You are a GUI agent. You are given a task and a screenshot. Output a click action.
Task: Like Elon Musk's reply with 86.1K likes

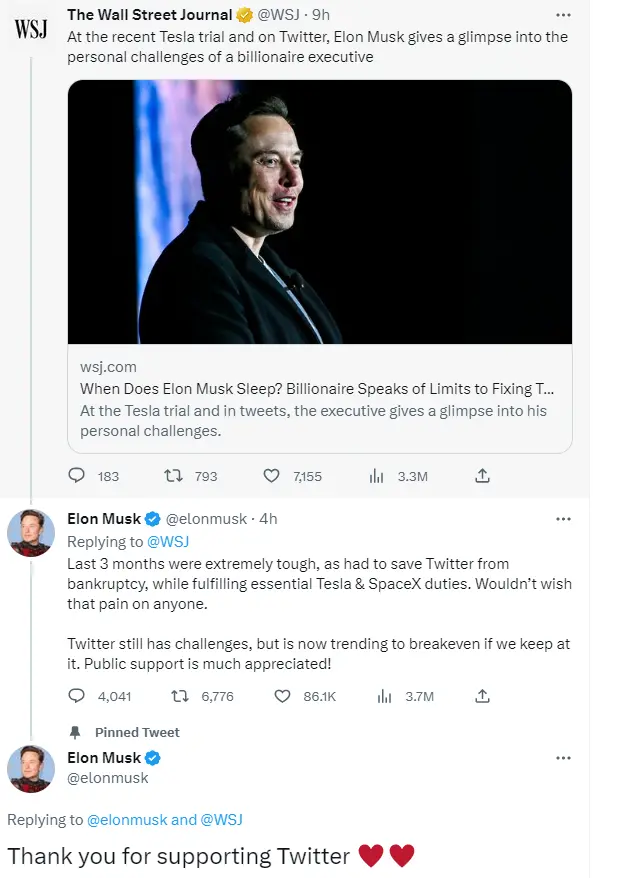[x=283, y=696]
